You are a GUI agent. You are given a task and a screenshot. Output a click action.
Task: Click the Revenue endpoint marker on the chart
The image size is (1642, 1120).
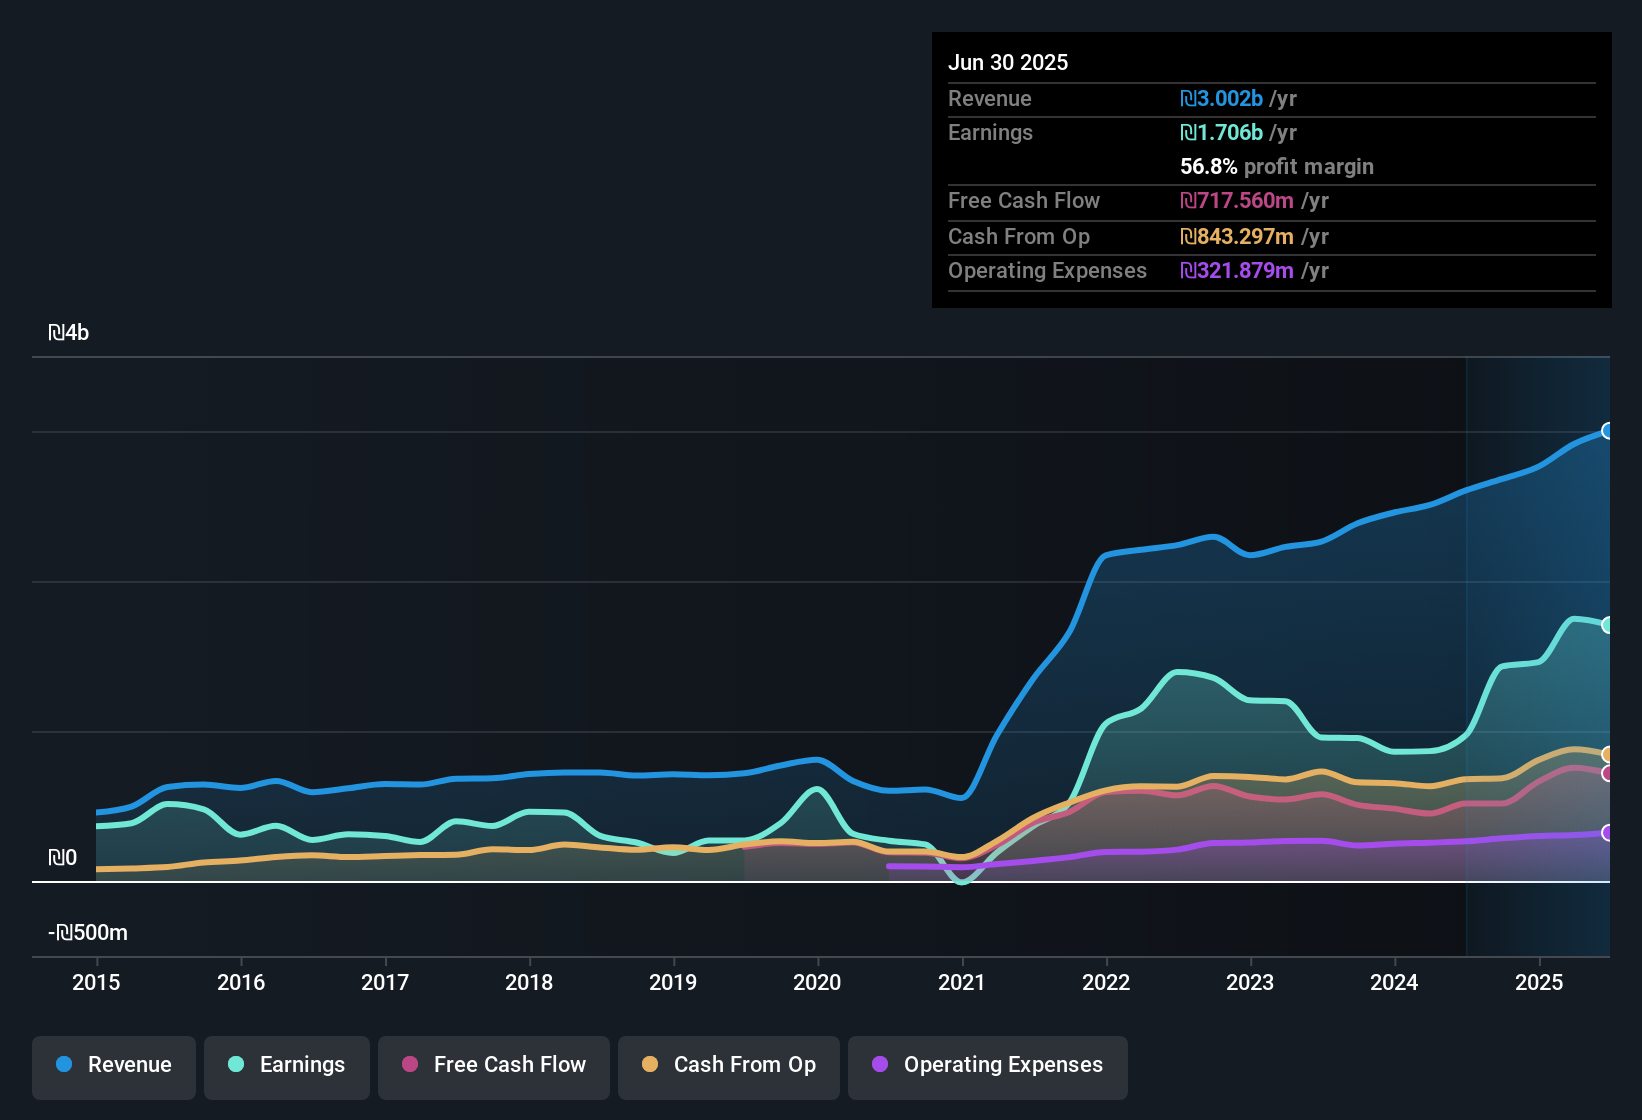(x=1608, y=431)
